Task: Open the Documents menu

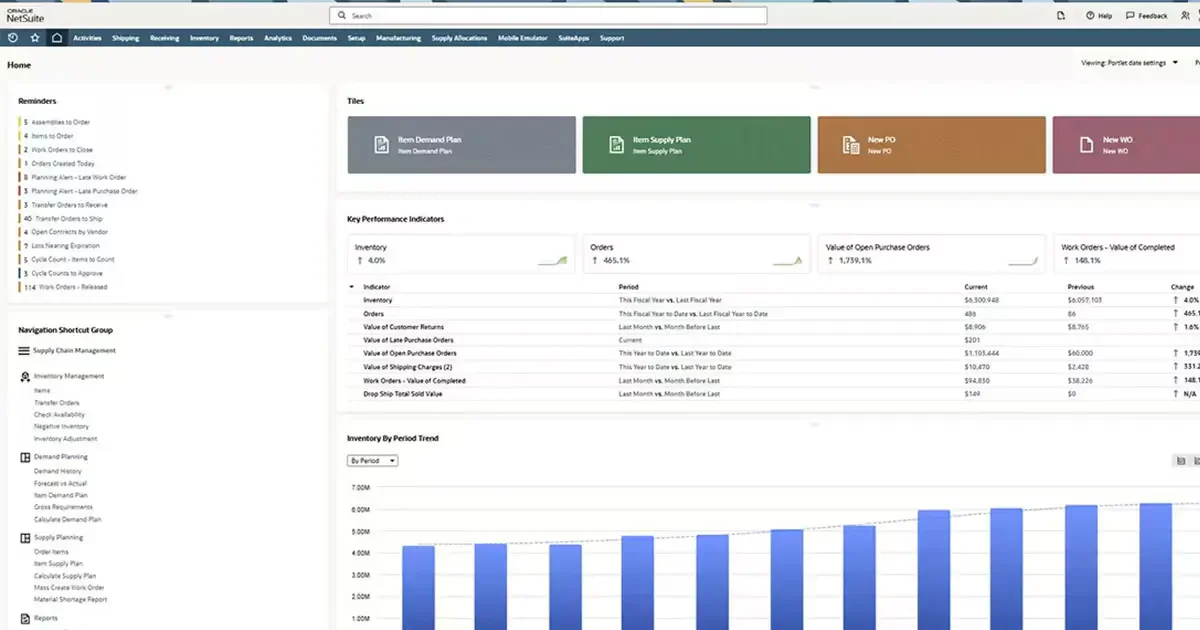Action: [x=319, y=38]
